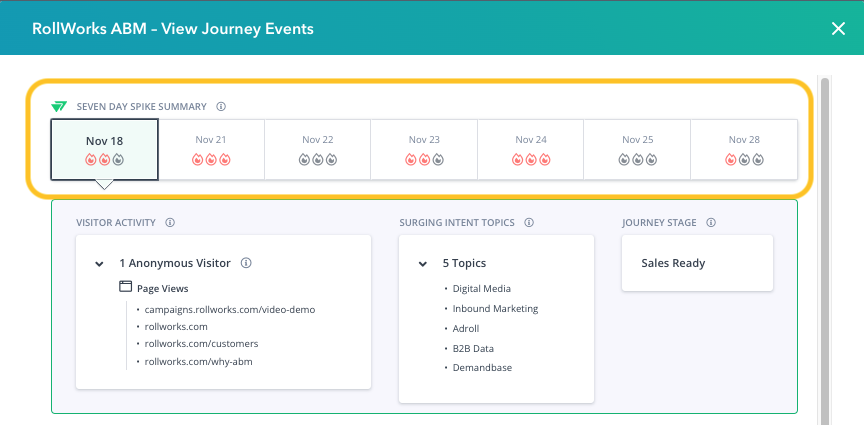Click the flame icons under Nov 28
This screenshot has height=425, width=864.
[744, 160]
